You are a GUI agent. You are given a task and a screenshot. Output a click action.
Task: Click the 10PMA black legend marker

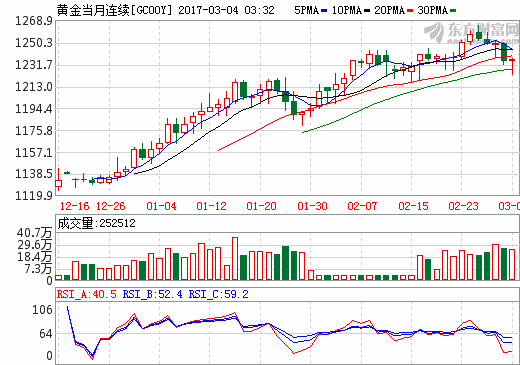pyautogui.click(x=367, y=11)
